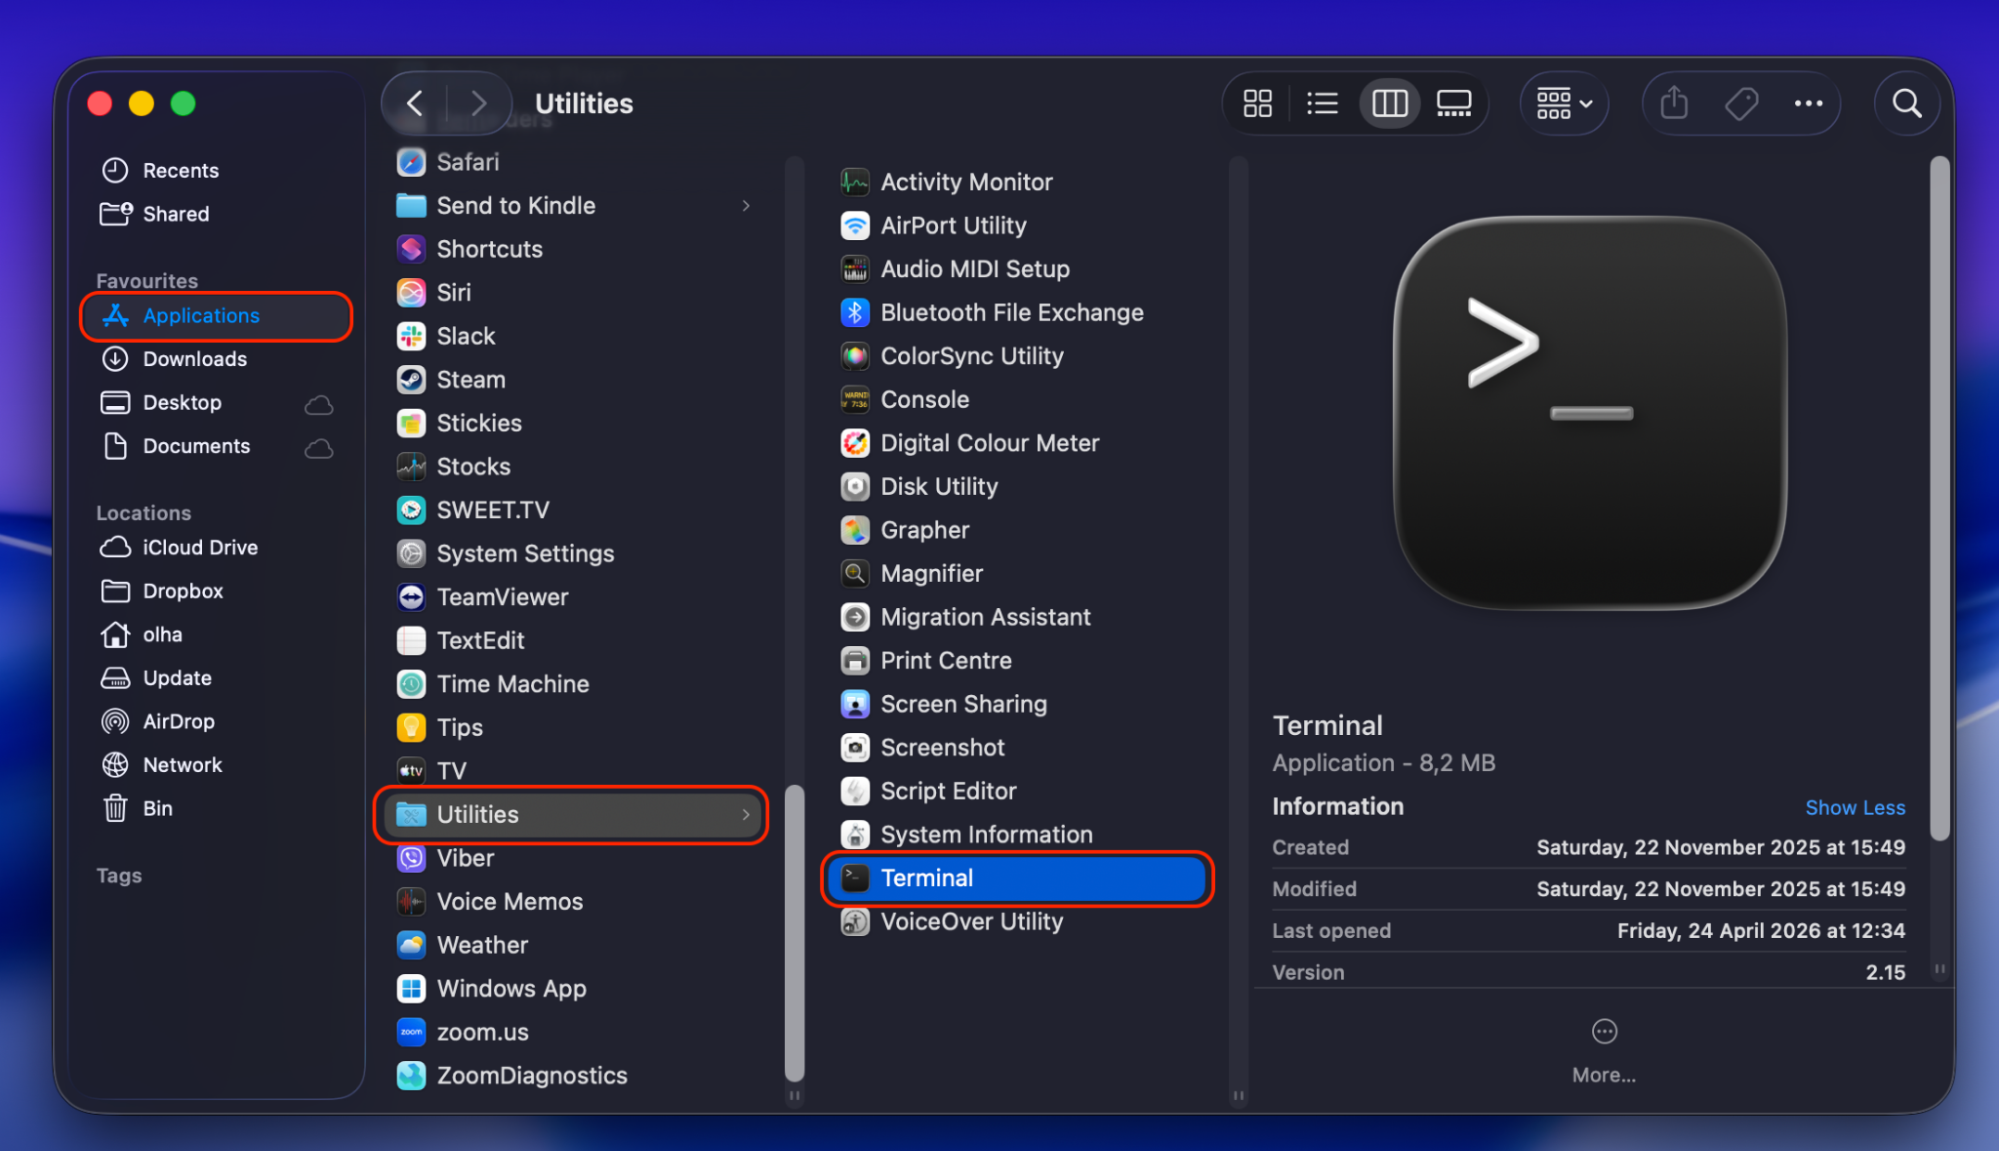Expand the Send to Kindle folder chevron

coord(746,206)
